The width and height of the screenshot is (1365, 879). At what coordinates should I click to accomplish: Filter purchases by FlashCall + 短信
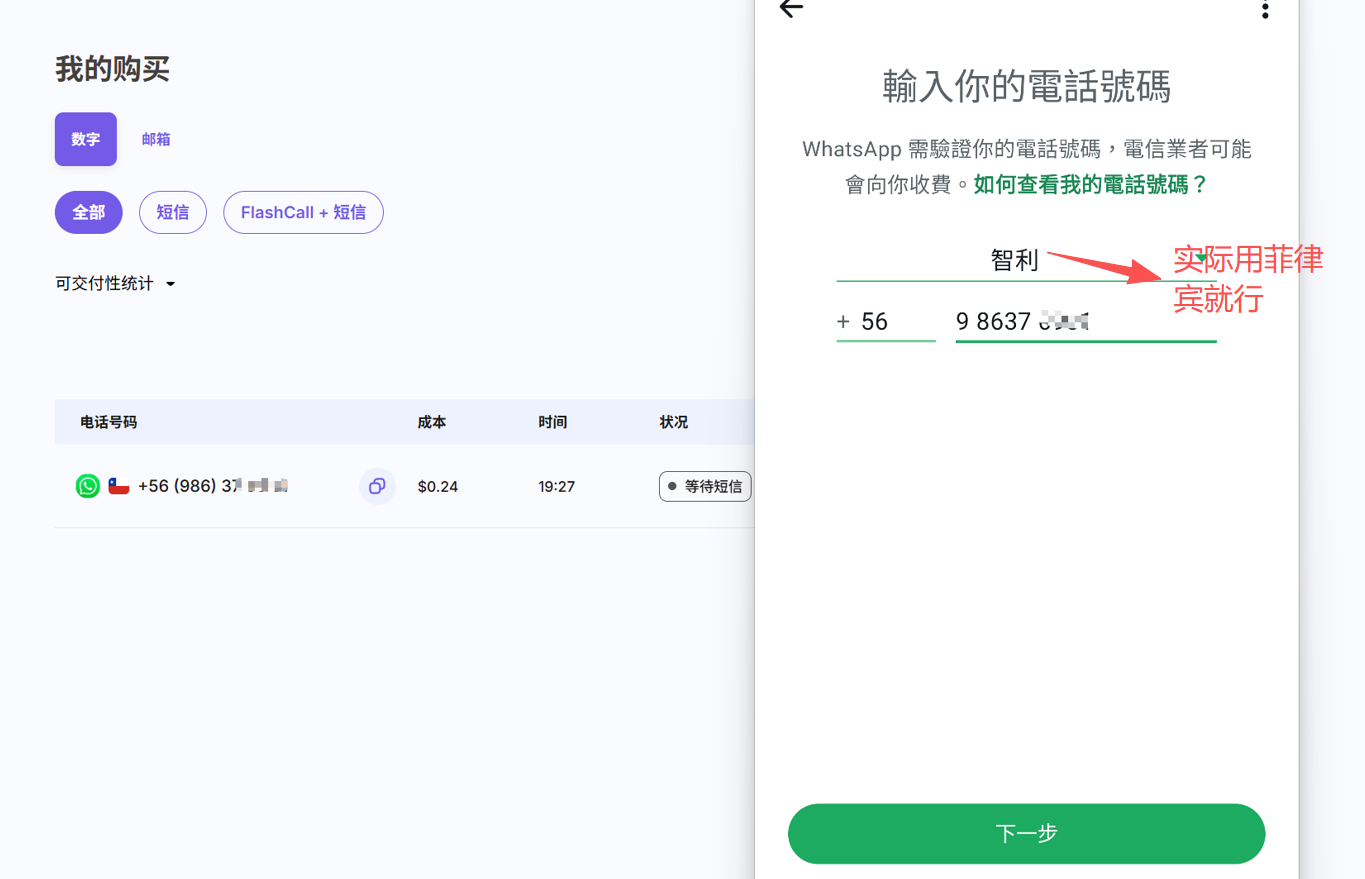tap(303, 212)
